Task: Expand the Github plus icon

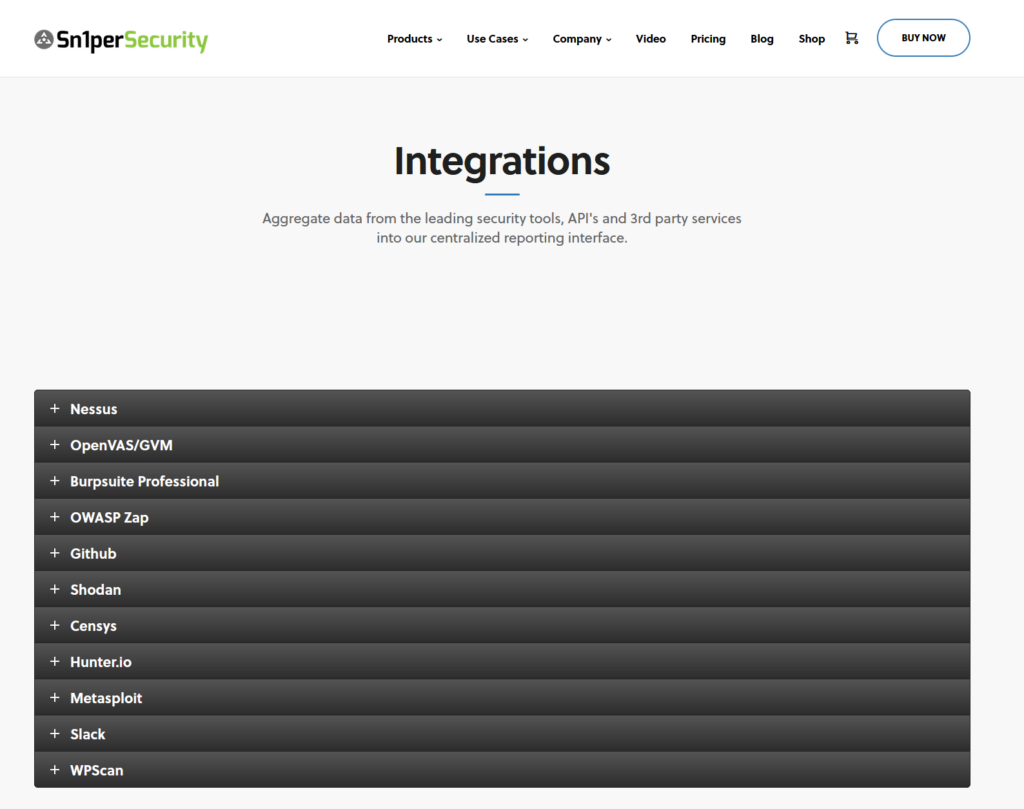Action: tap(55, 553)
